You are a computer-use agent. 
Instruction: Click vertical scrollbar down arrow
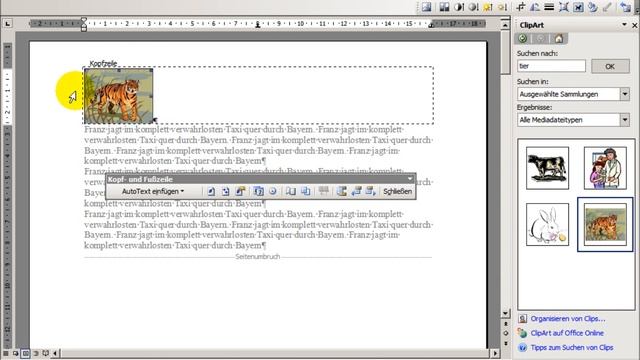pyautogui.click(x=505, y=313)
